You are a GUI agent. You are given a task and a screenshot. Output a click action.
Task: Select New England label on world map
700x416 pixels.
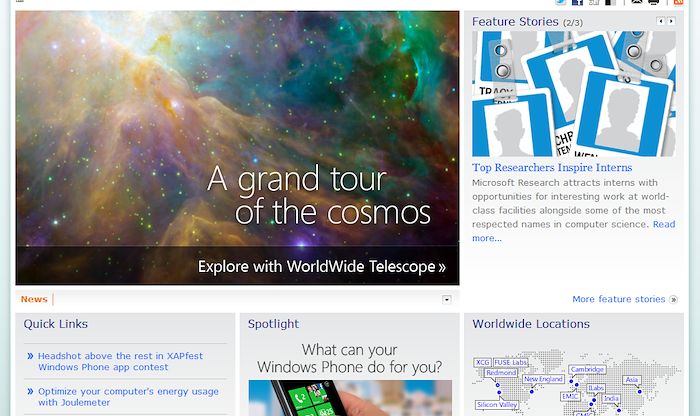[x=543, y=379]
